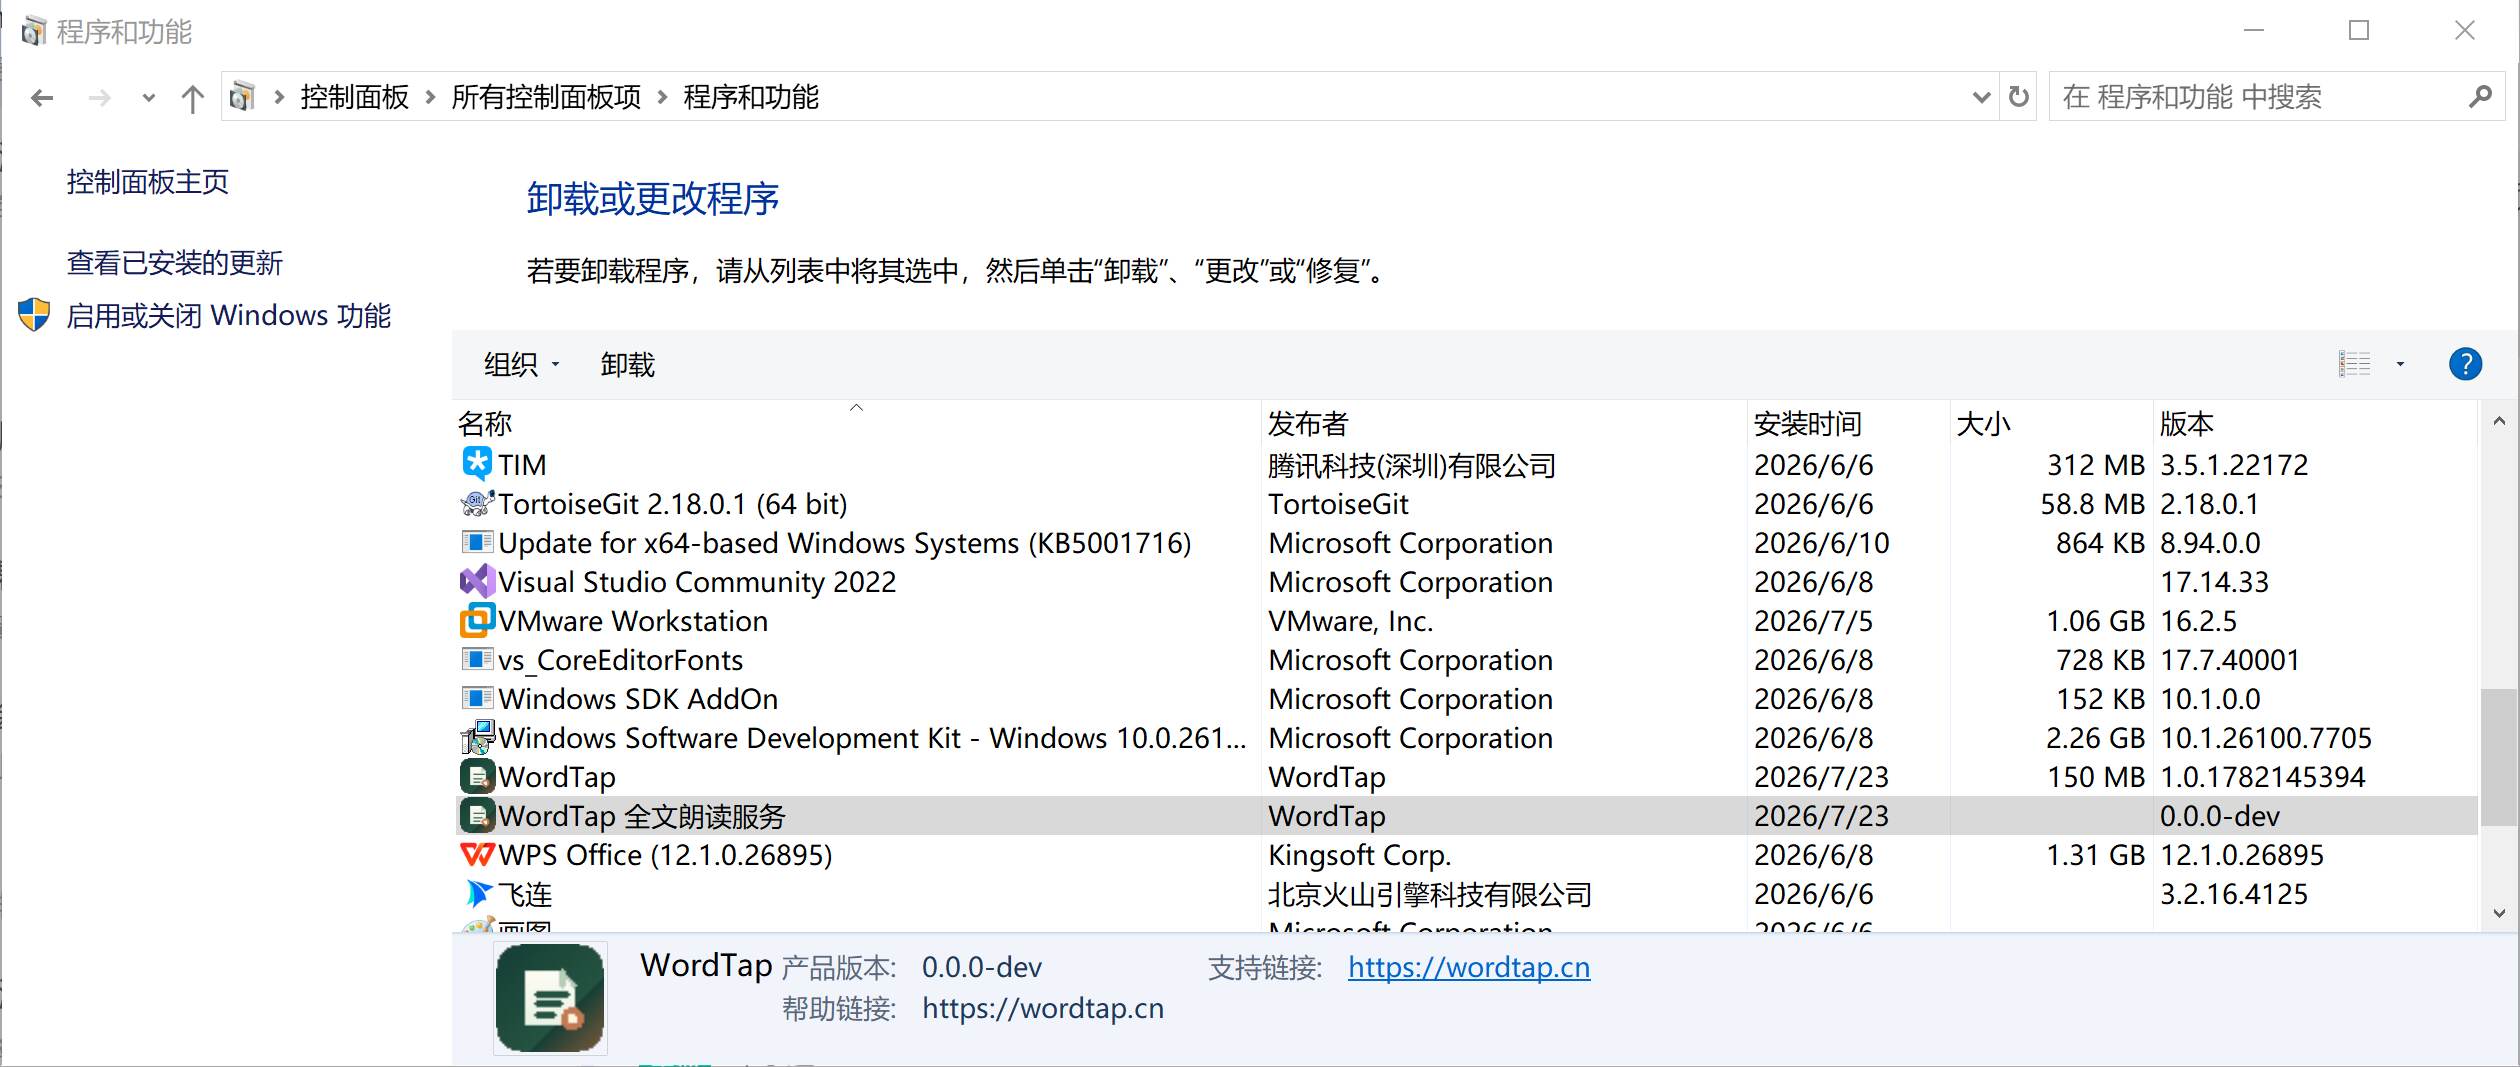
Task: Sort by 版本 column header
Action: (x=2315, y=423)
